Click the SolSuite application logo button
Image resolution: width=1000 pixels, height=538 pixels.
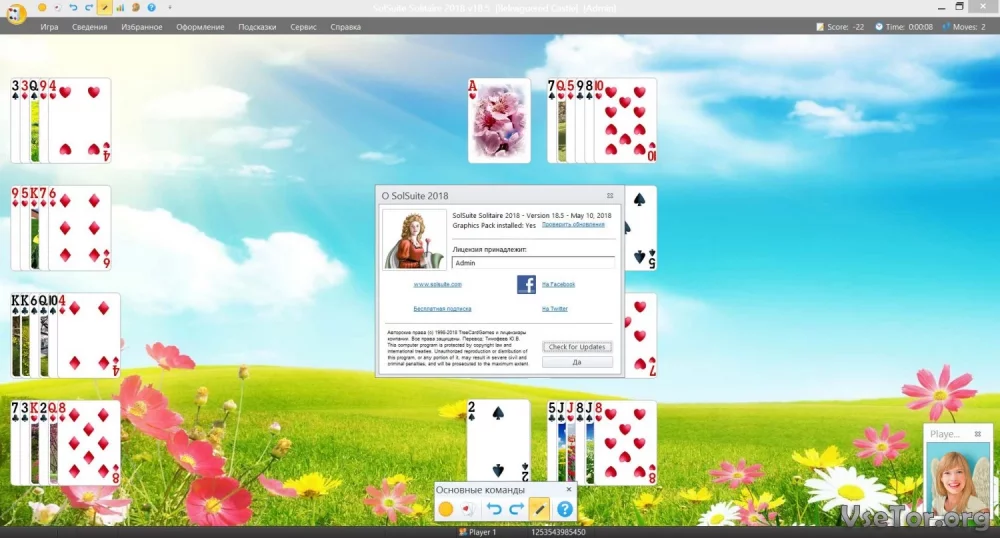pos(14,14)
